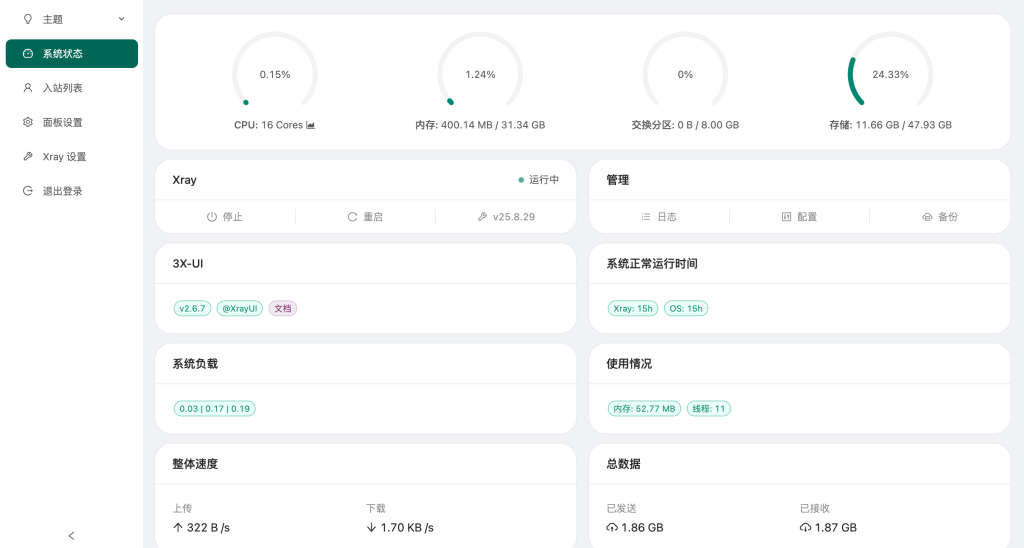Screen dimensions: 1024x548
Task: Click the CPU history chart icon
Action: (x=311, y=126)
